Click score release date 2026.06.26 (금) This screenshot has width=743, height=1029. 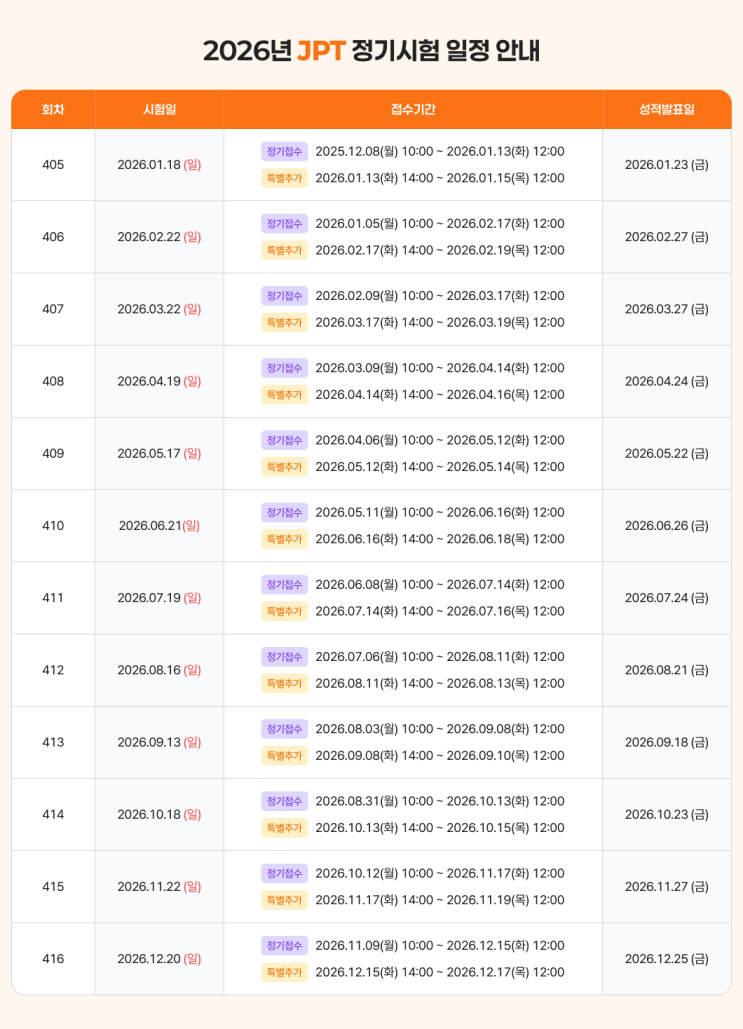coord(667,526)
